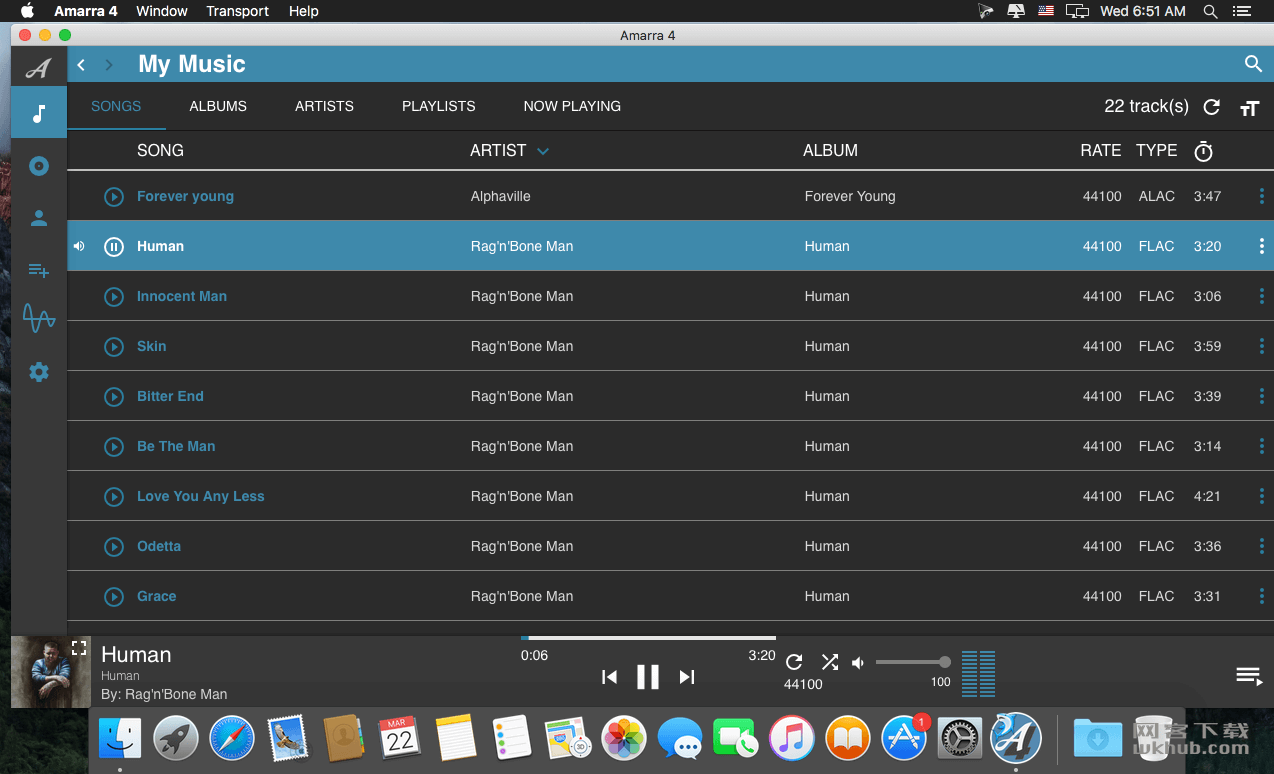Play the song Be The Man
This screenshot has height=774, width=1274.
coord(114,447)
